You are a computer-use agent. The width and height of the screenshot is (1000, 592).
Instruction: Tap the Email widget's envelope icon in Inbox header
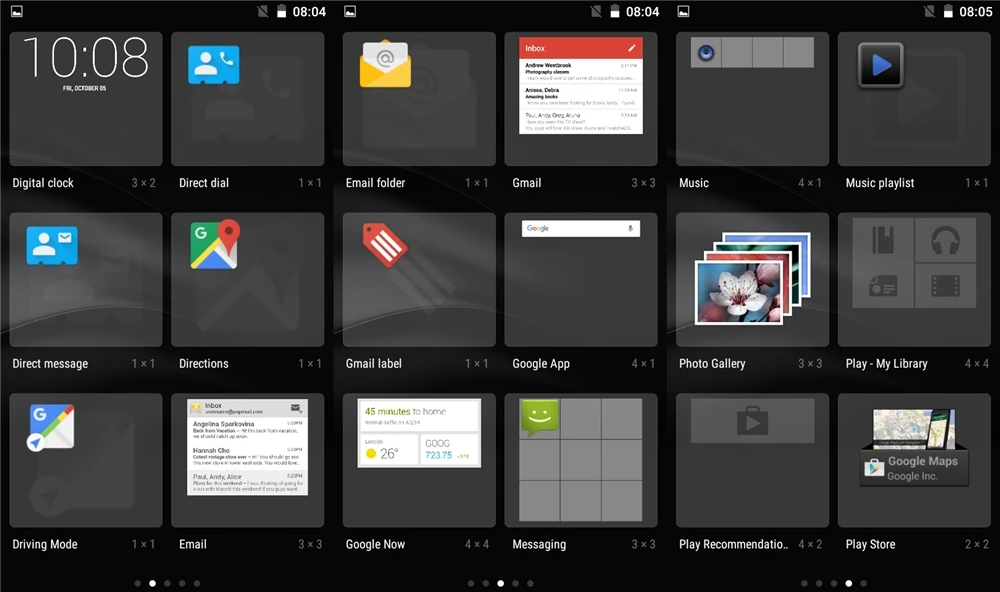295,408
